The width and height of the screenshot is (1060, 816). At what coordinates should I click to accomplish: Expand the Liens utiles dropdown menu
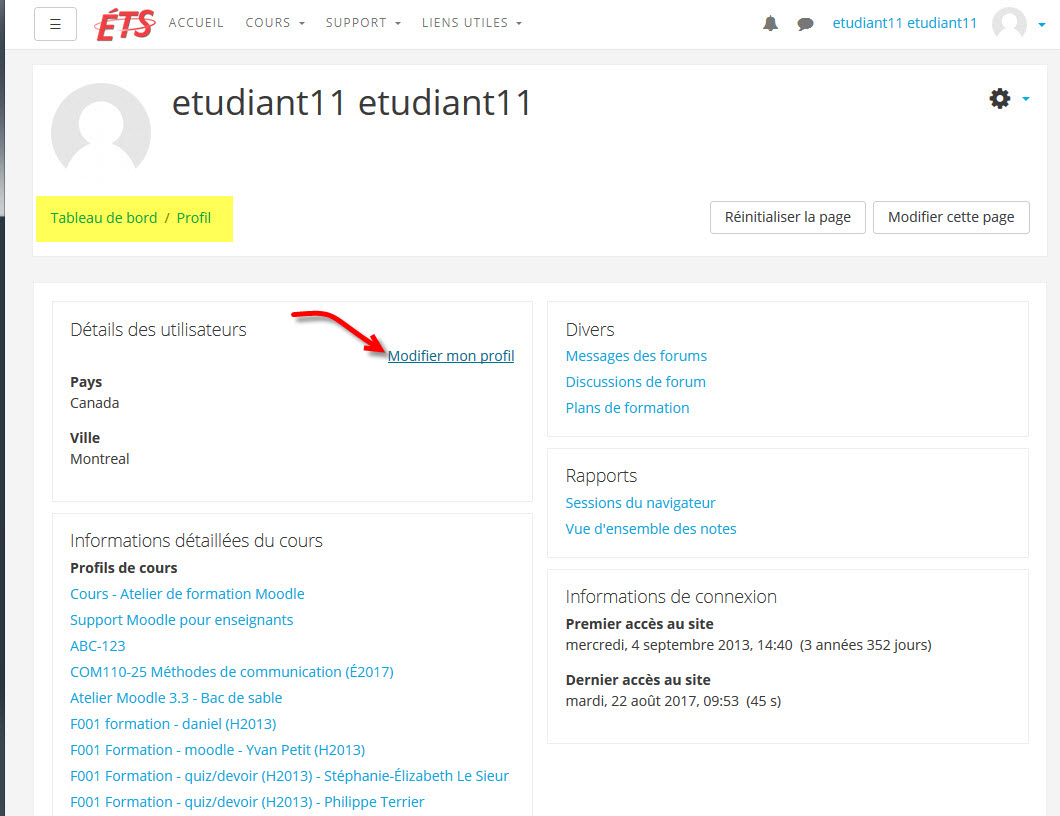[x=471, y=23]
